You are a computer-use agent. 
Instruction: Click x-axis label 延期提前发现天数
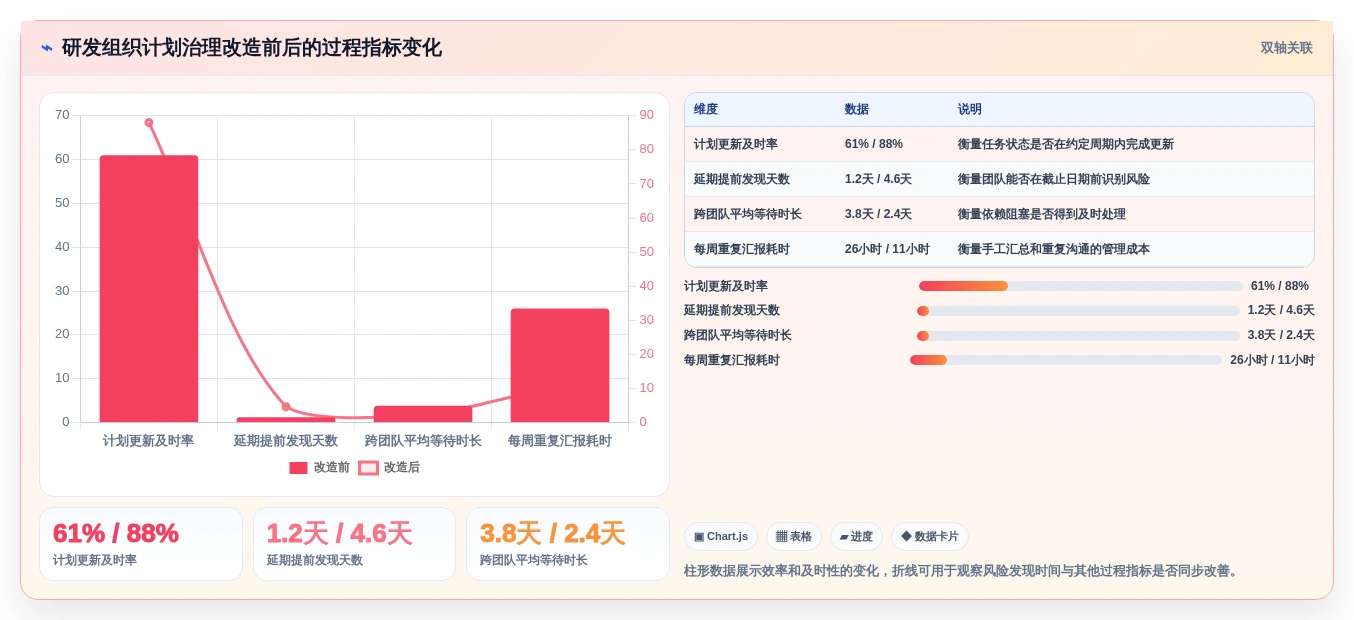pyautogui.click(x=286, y=441)
